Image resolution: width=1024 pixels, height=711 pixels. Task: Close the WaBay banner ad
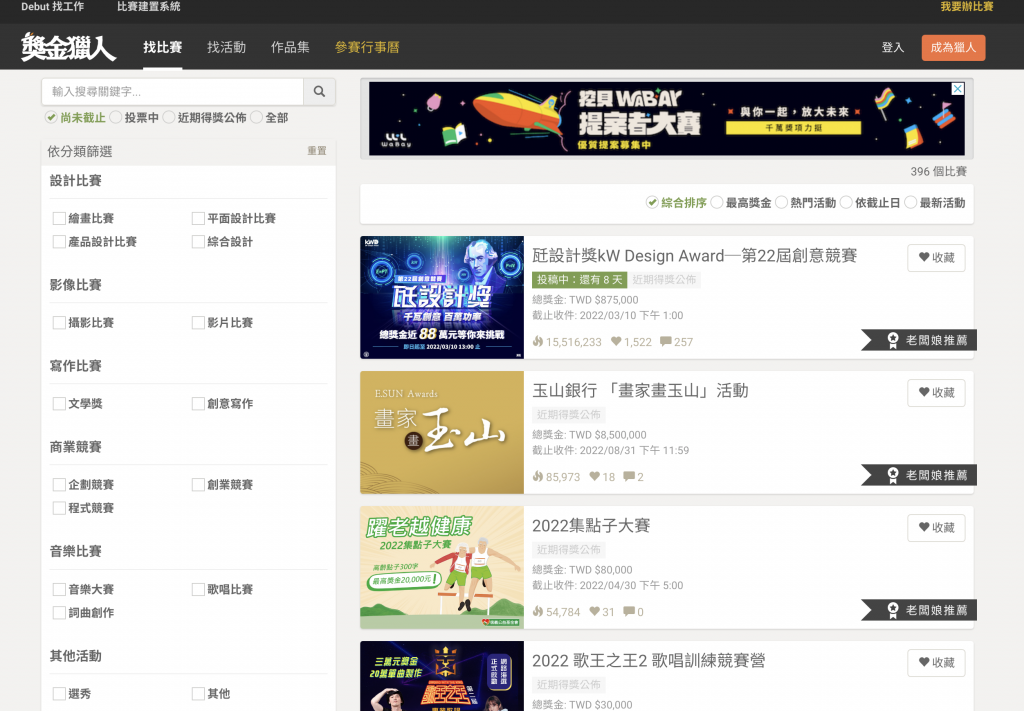(957, 89)
